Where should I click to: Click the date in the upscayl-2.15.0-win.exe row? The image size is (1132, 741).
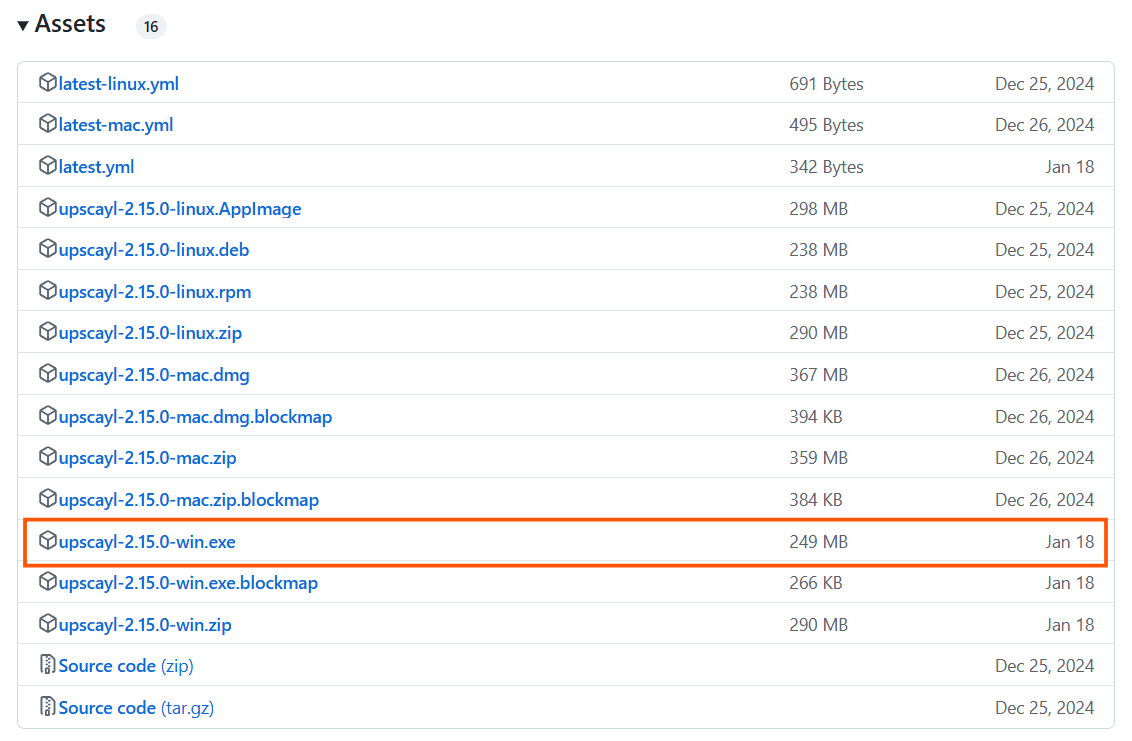coord(1069,542)
